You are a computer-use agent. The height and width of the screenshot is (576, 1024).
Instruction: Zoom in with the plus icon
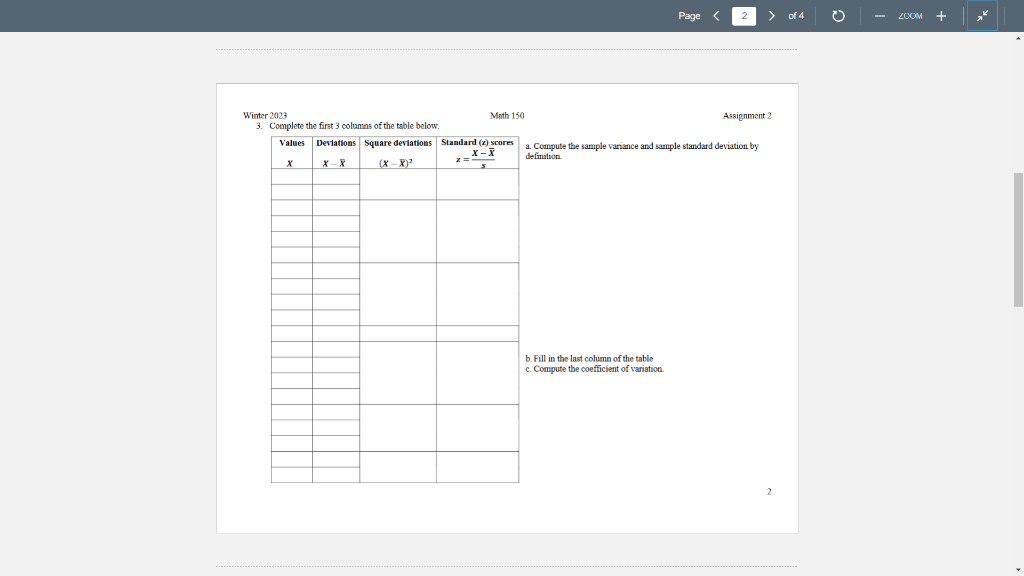[x=941, y=16]
